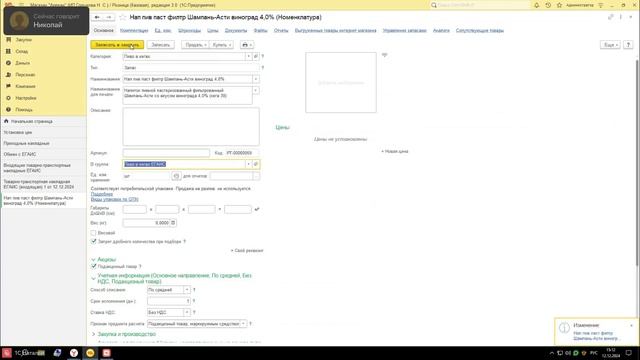This screenshot has height=360, width=640.
Task: Open the Купить dropdown button
Action: tap(222, 45)
